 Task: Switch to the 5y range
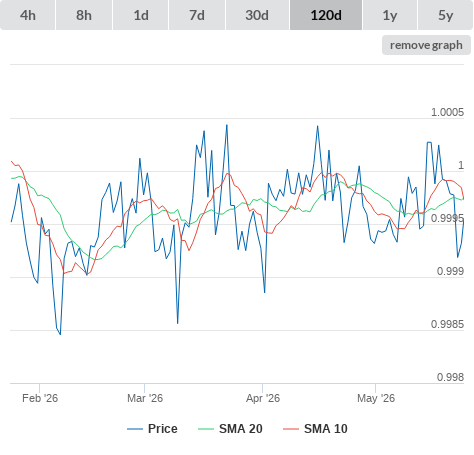[445, 15]
